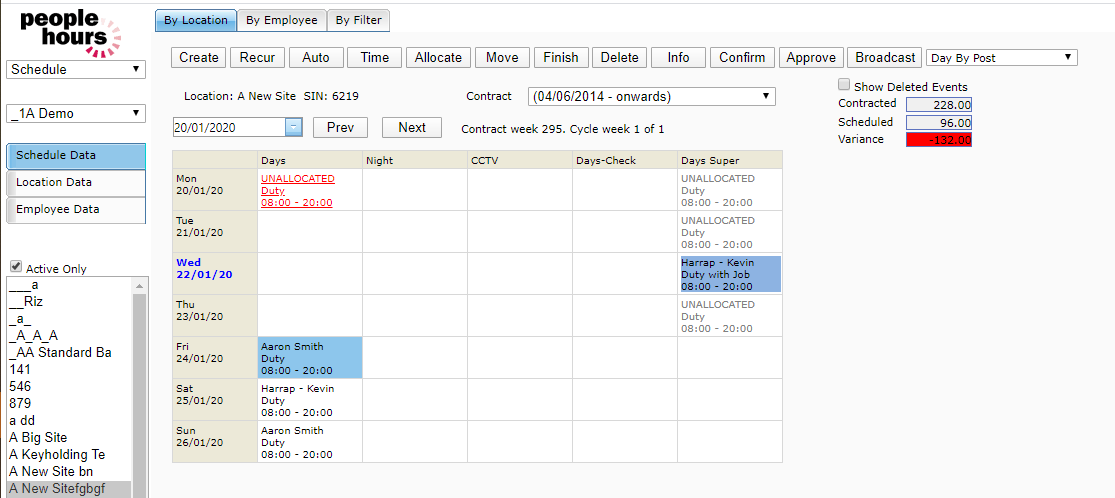This screenshot has height=498, width=1115.
Task: Uncheck the Active Only checkbox
Action: (x=15, y=267)
